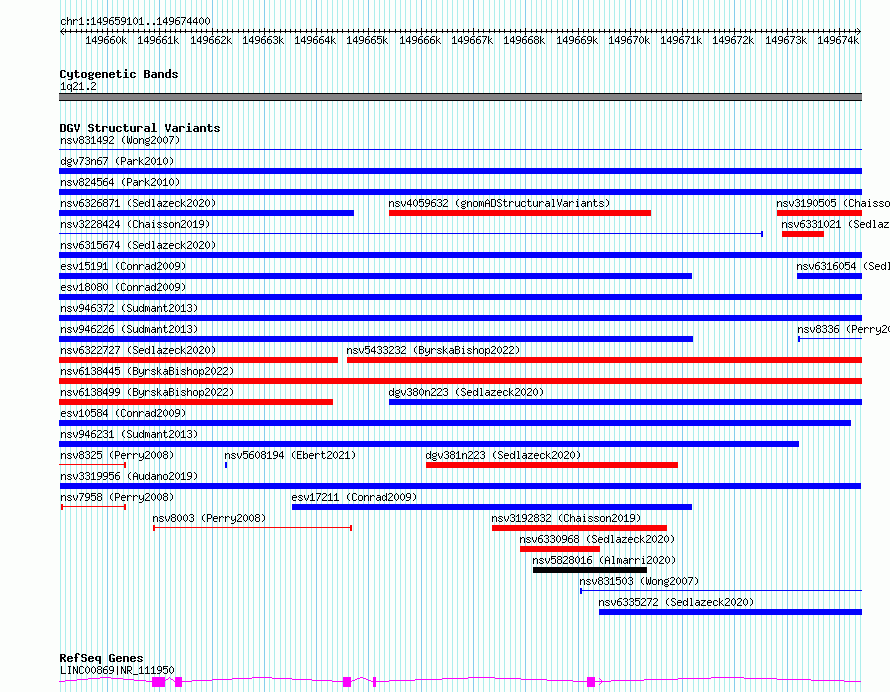Select the dgv73n67 (Park2010) variant label
The width and height of the screenshot is (890, 692).
pos(117,161)
